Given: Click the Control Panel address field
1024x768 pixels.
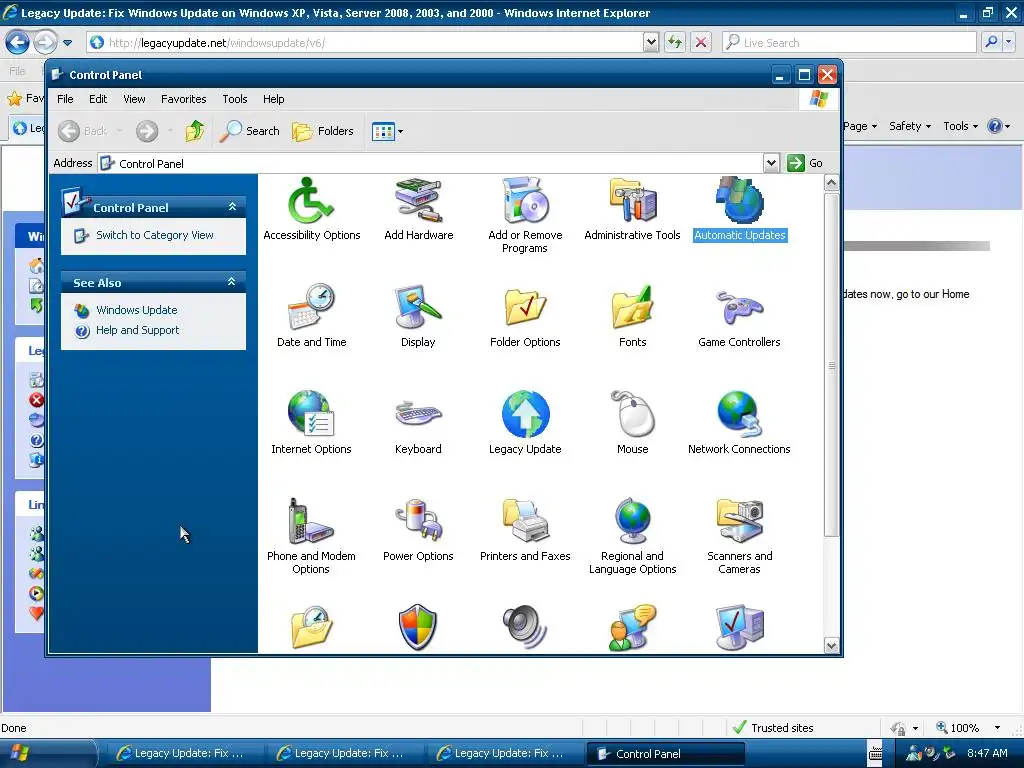Looking at the screenshot, I should pyautogui.click(x=431, y=163).
